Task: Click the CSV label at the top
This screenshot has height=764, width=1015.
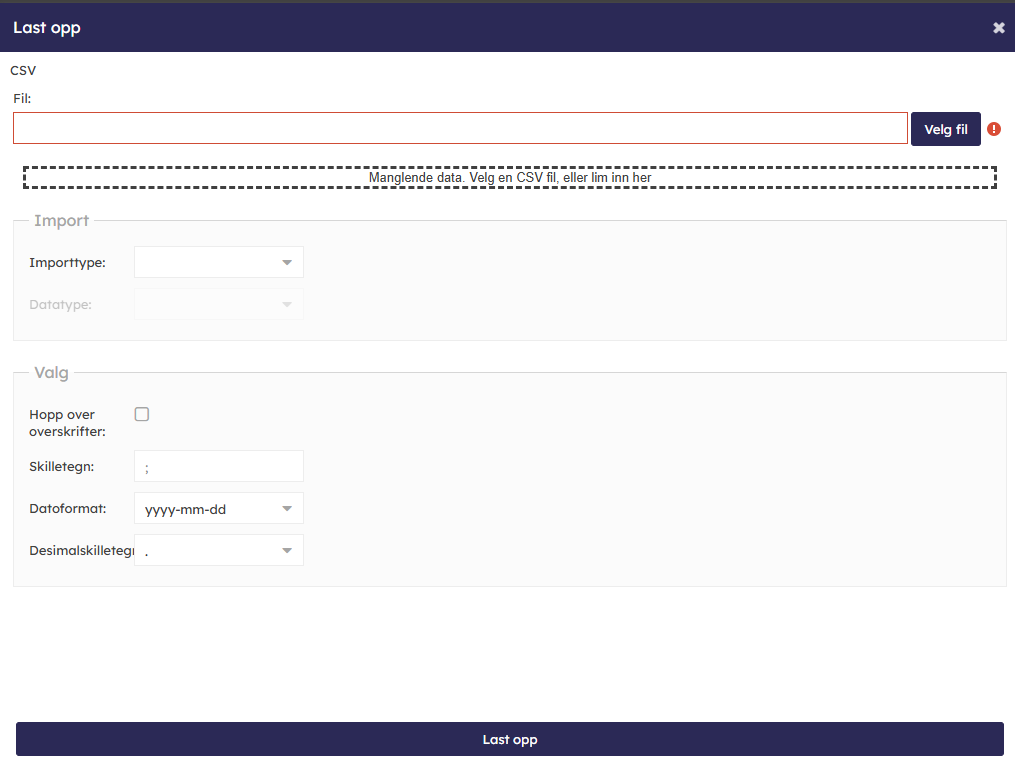Action: (x=23, y=71)
